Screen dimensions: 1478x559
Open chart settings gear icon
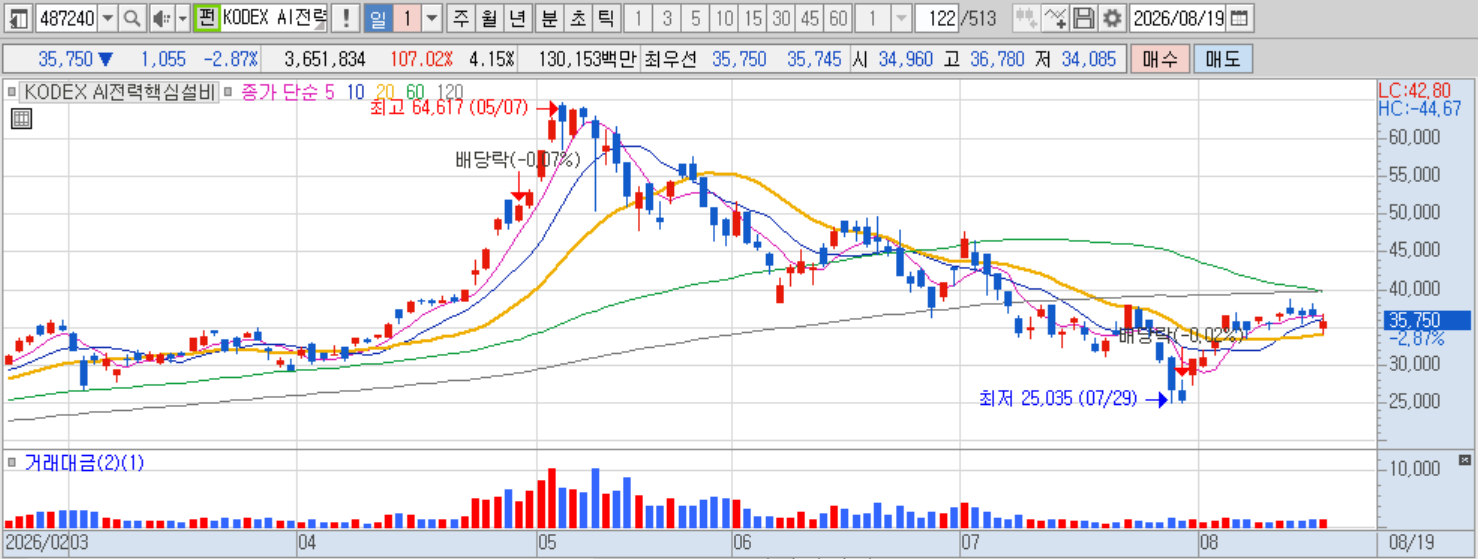[x=1111, y=18]
